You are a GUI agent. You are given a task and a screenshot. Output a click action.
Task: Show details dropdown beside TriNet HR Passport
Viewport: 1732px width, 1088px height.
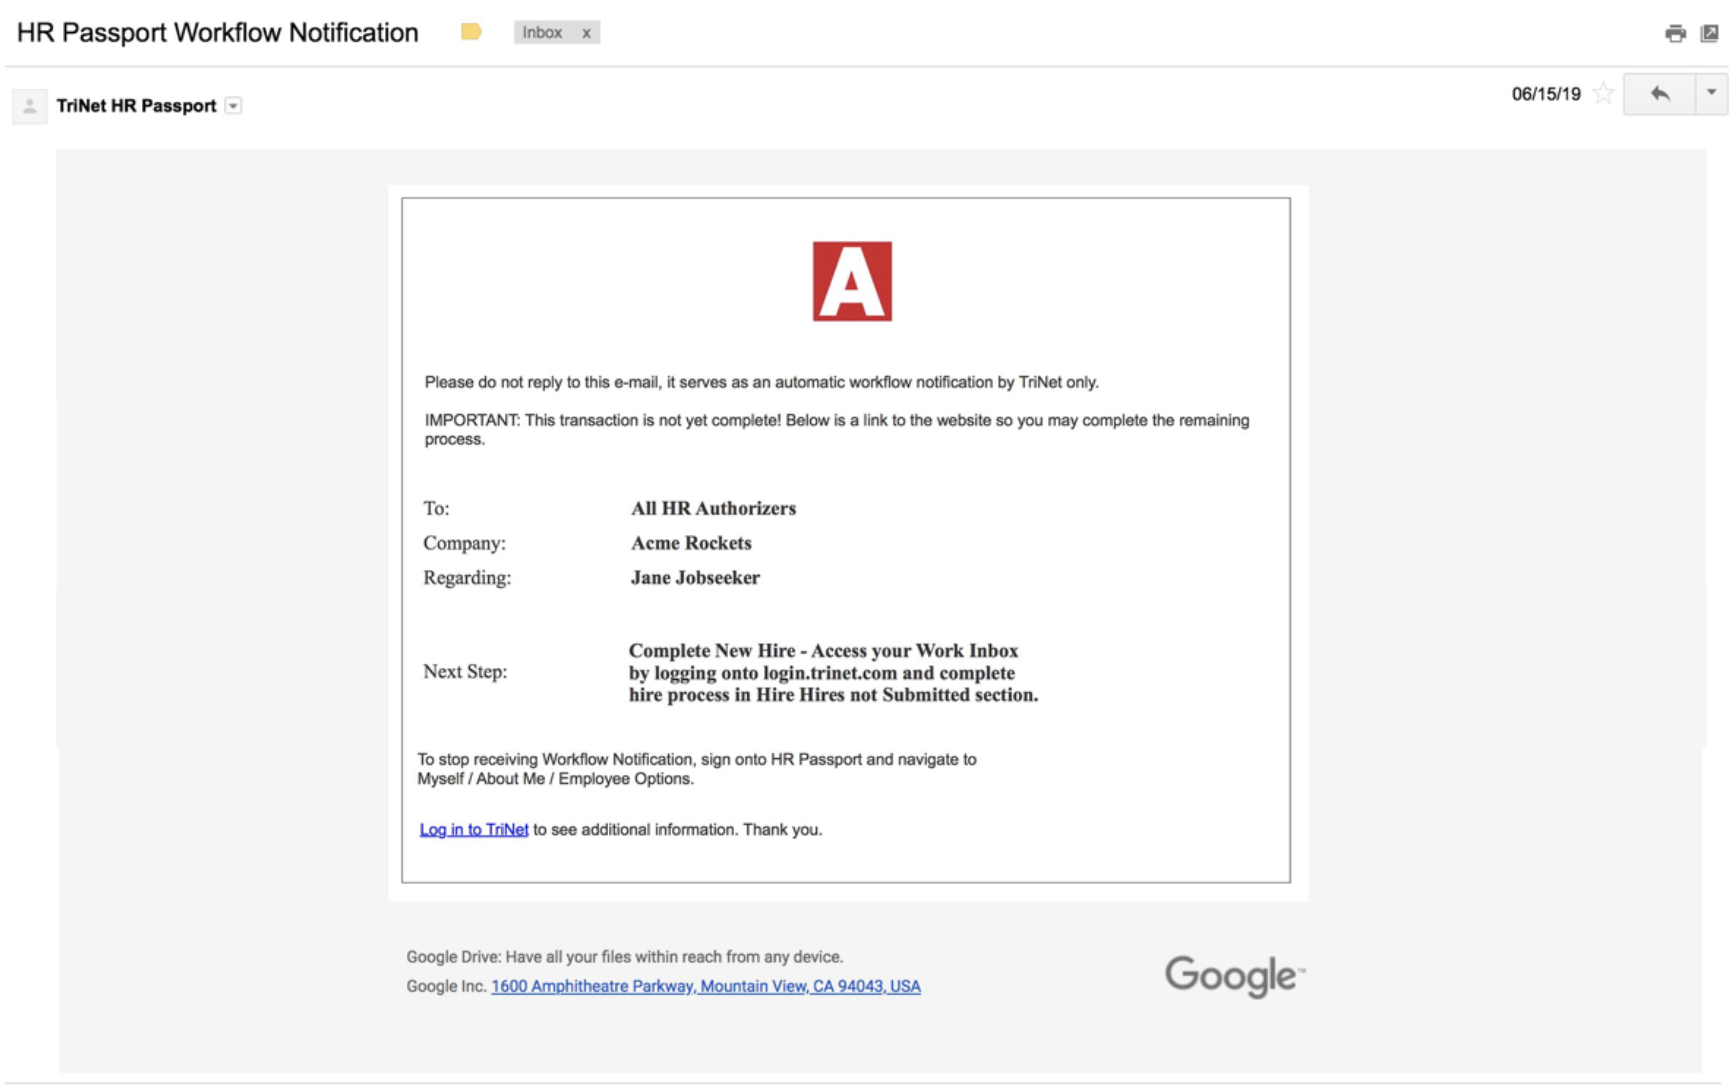point(233,106)
